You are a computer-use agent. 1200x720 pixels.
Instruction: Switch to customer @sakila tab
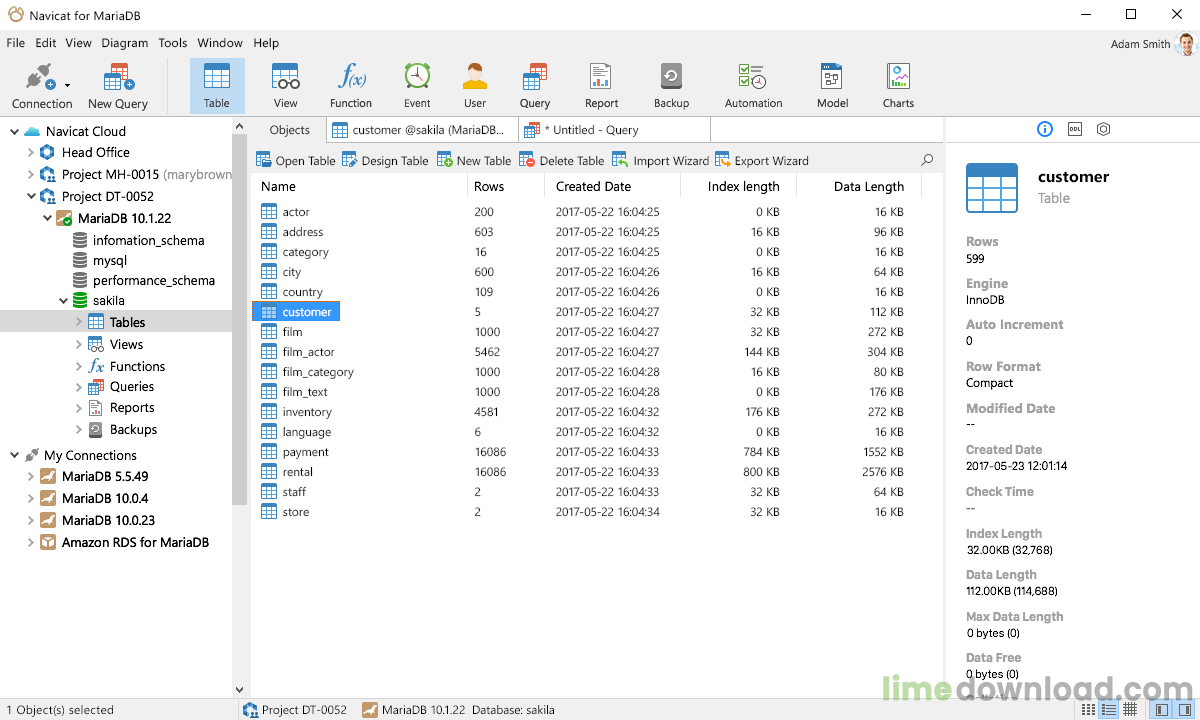point(422,130)
